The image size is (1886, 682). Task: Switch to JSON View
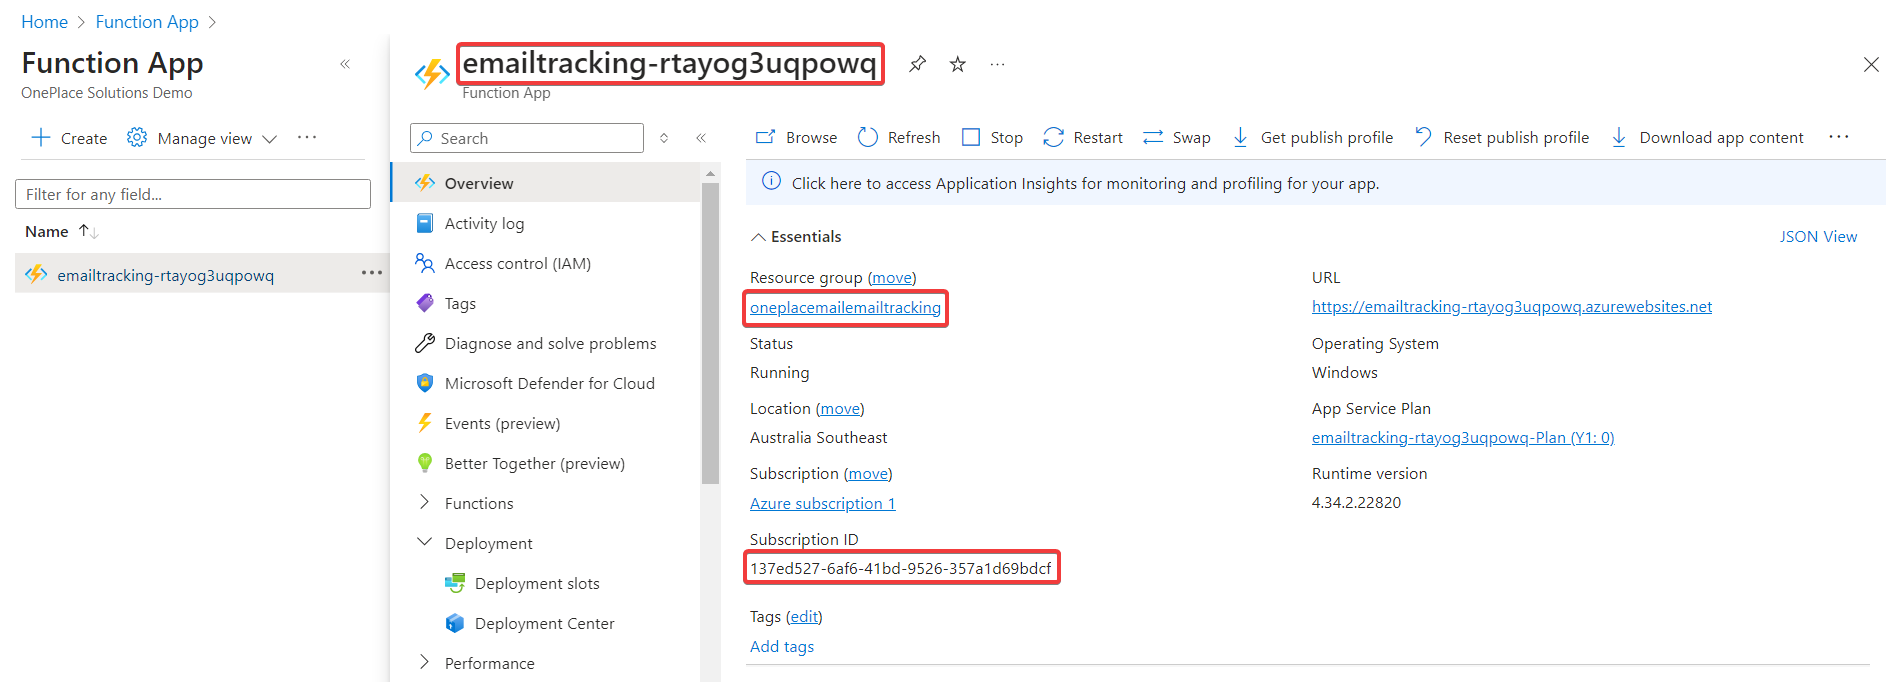[x=1817, y=237]
